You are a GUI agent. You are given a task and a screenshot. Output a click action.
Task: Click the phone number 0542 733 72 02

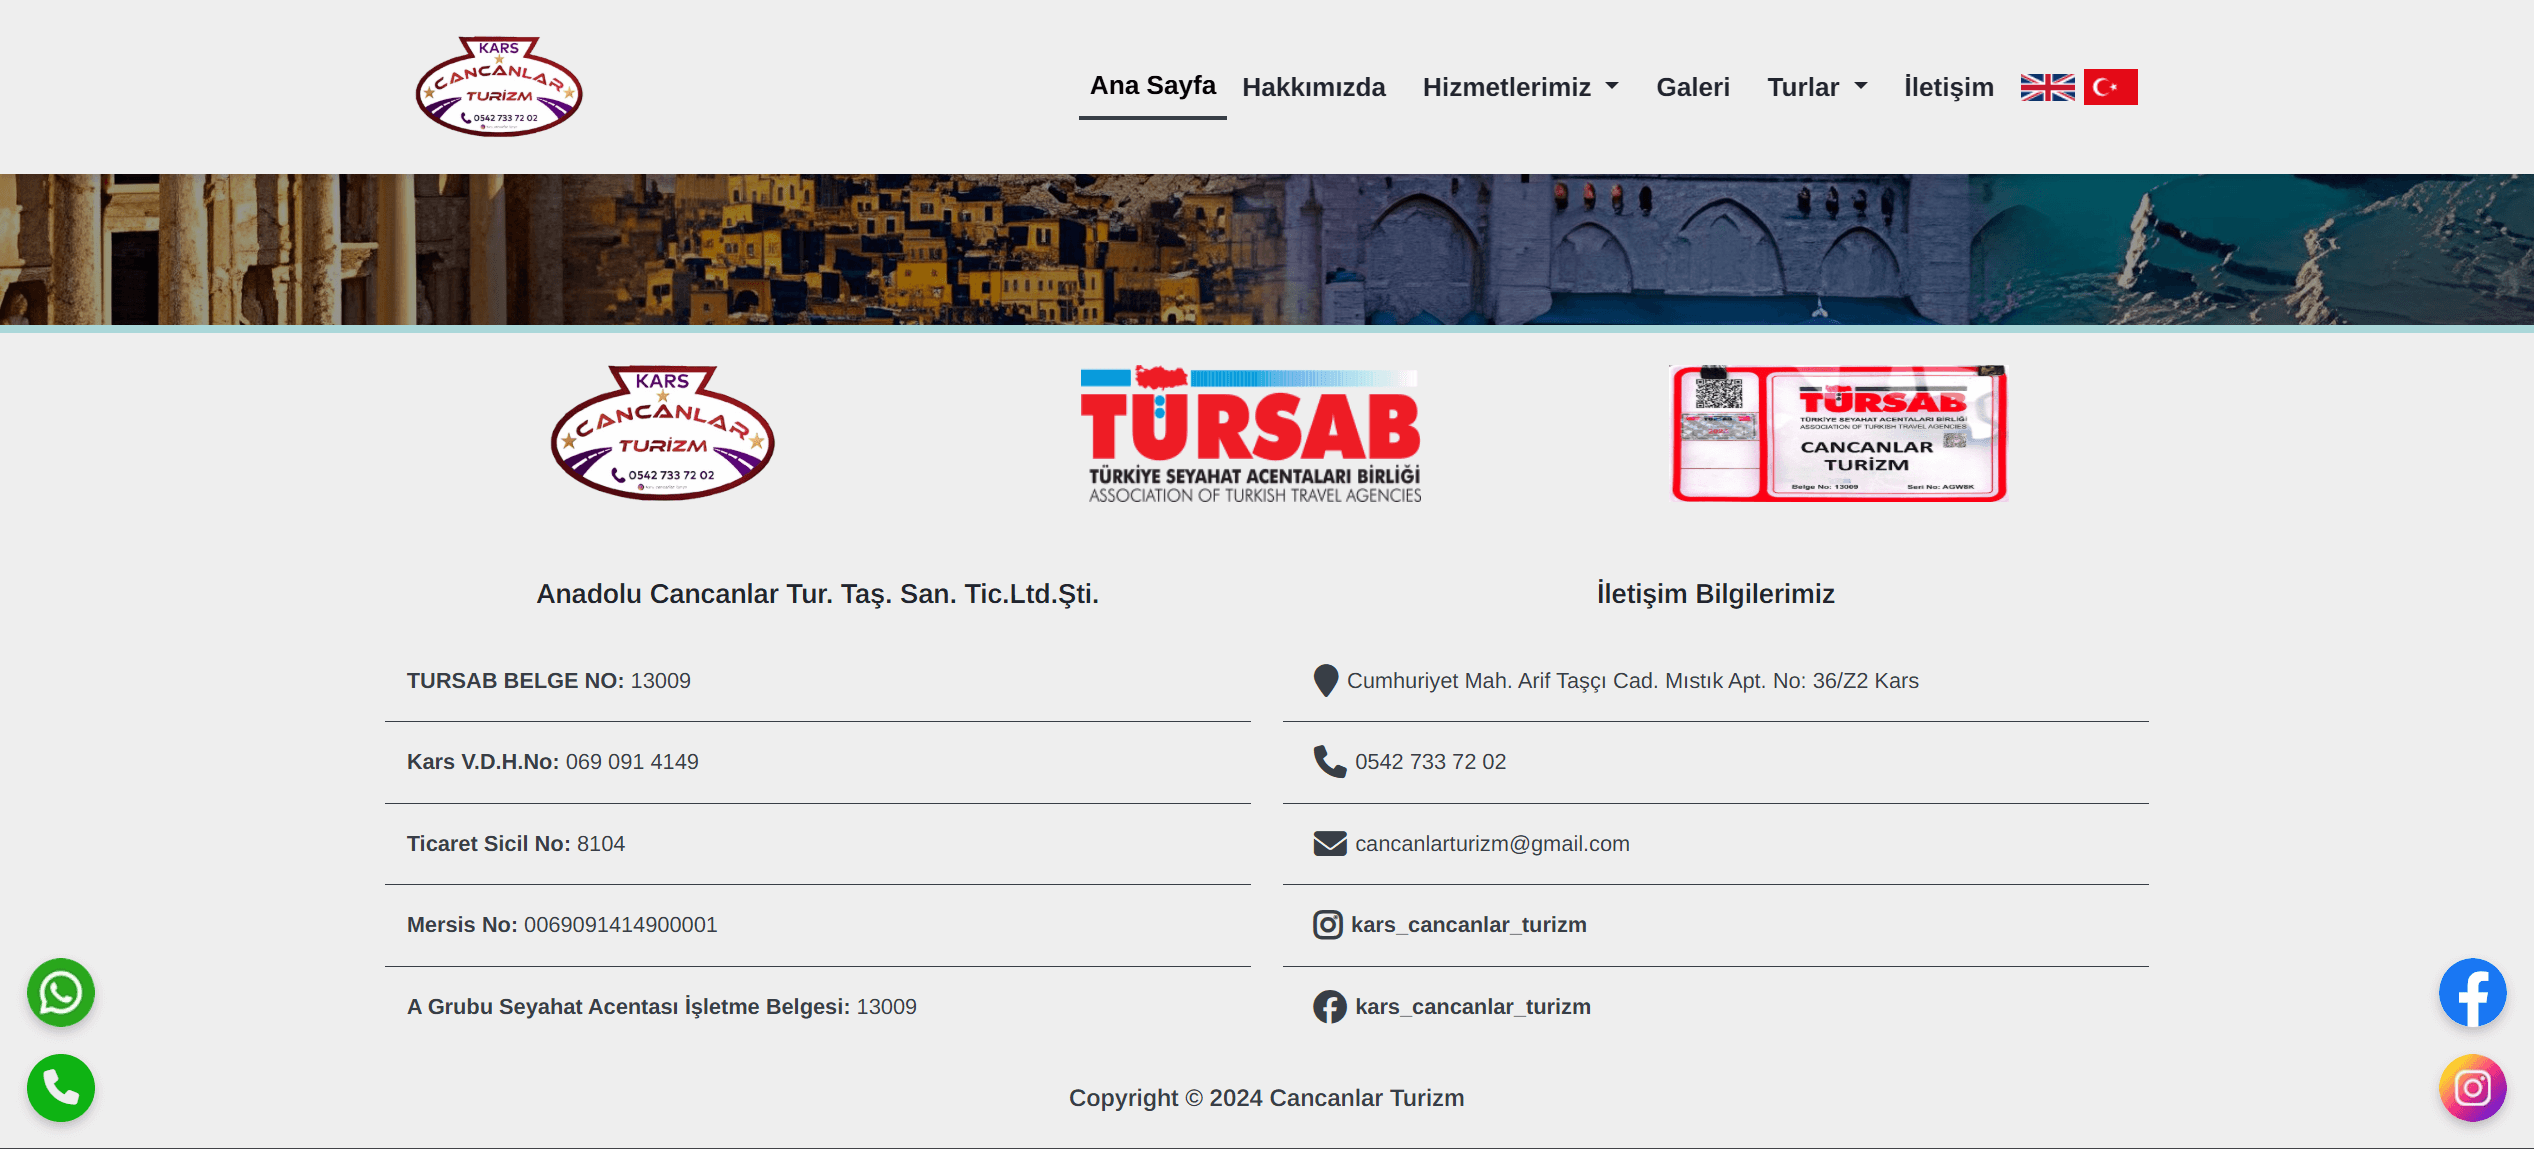coord(1430,761)
